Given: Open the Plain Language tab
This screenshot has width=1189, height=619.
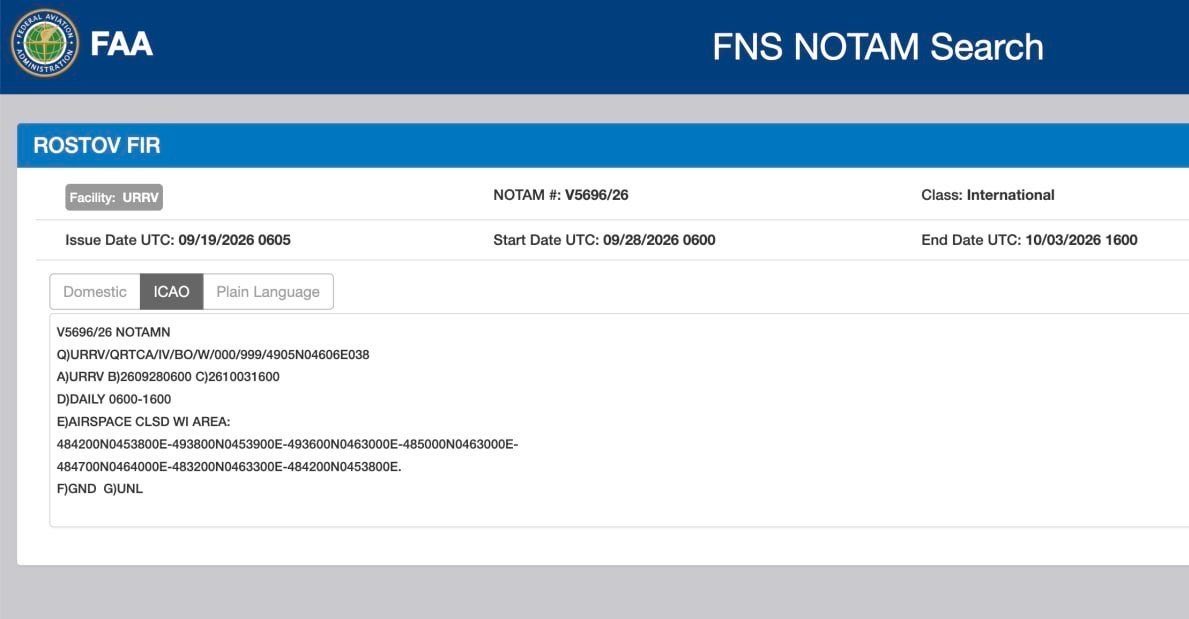Looking at the screenshot, I should point(268,291).
